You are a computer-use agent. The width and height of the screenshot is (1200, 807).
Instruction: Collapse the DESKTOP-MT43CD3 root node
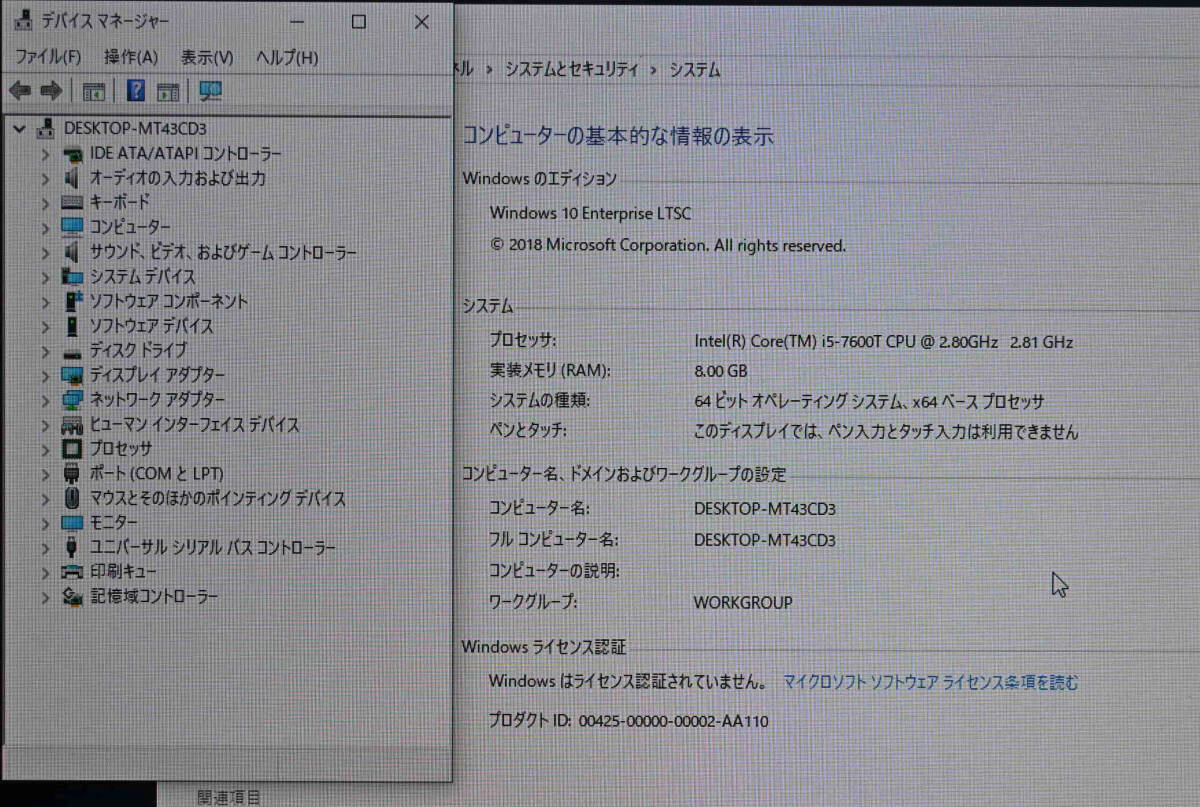point(20,128)
